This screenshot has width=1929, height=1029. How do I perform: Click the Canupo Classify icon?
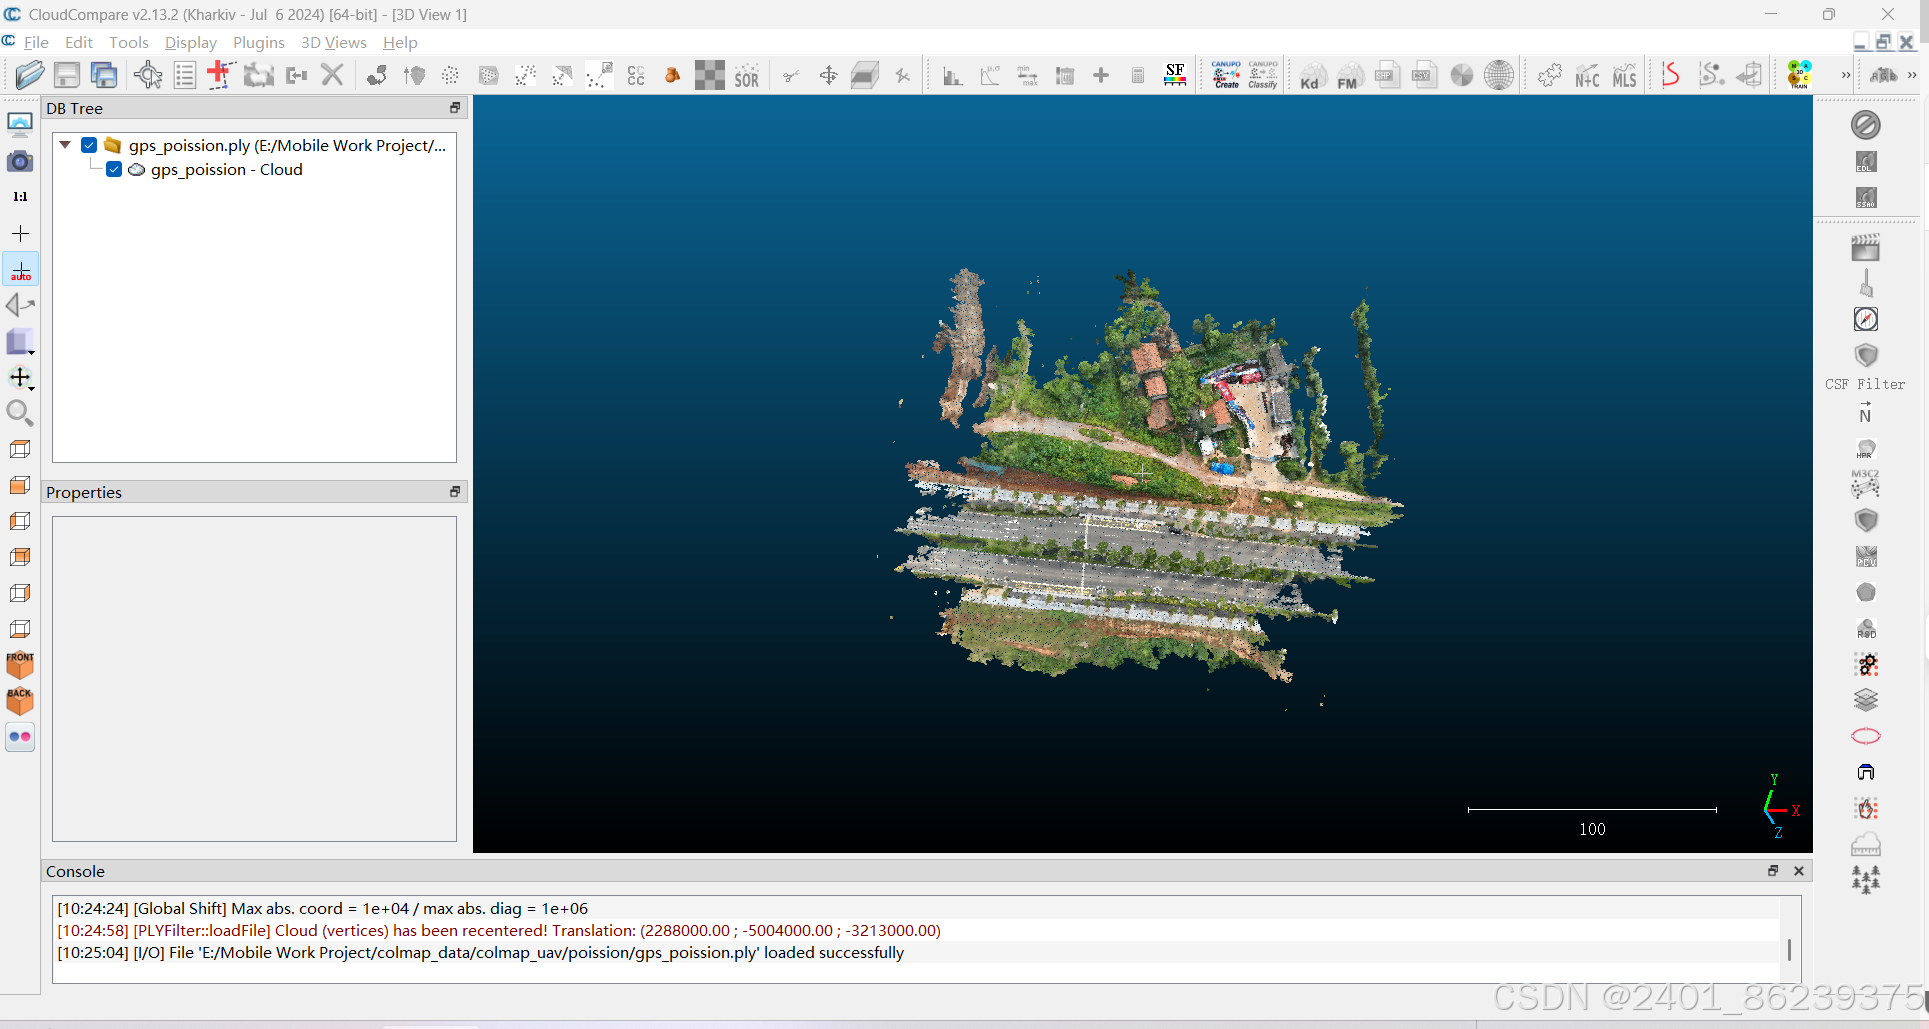tap(1263, 75)
